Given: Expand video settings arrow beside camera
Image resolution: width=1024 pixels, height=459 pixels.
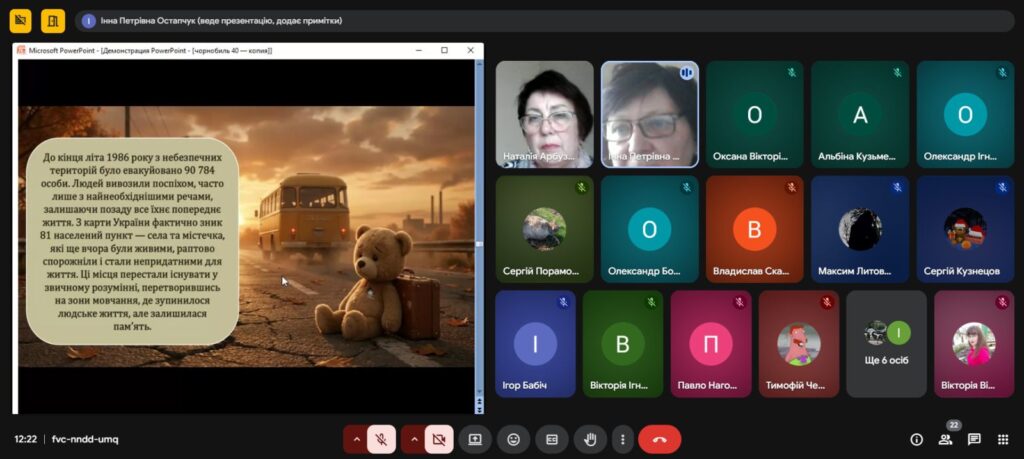Looking at the screenshot, I should point(413,439).
